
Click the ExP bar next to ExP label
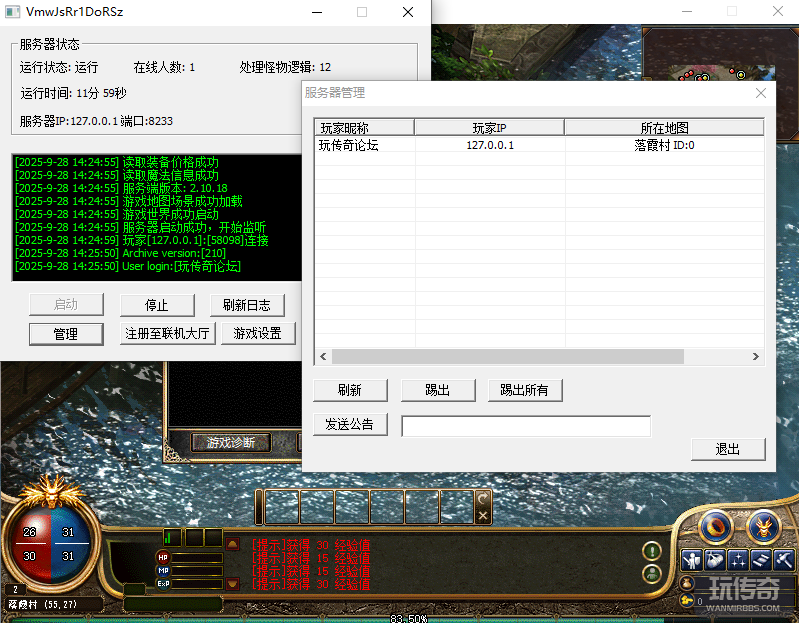(197, 584)
